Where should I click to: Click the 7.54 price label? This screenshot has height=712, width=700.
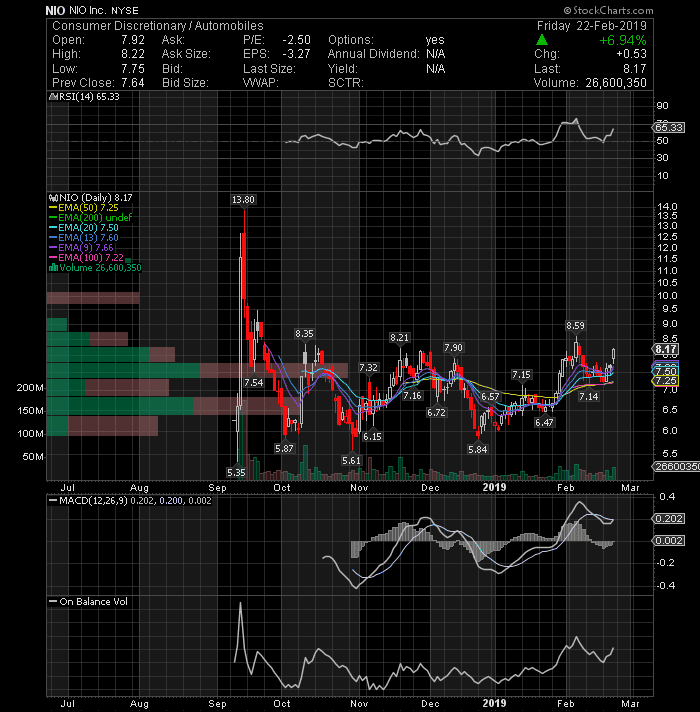tap(254, 383)
